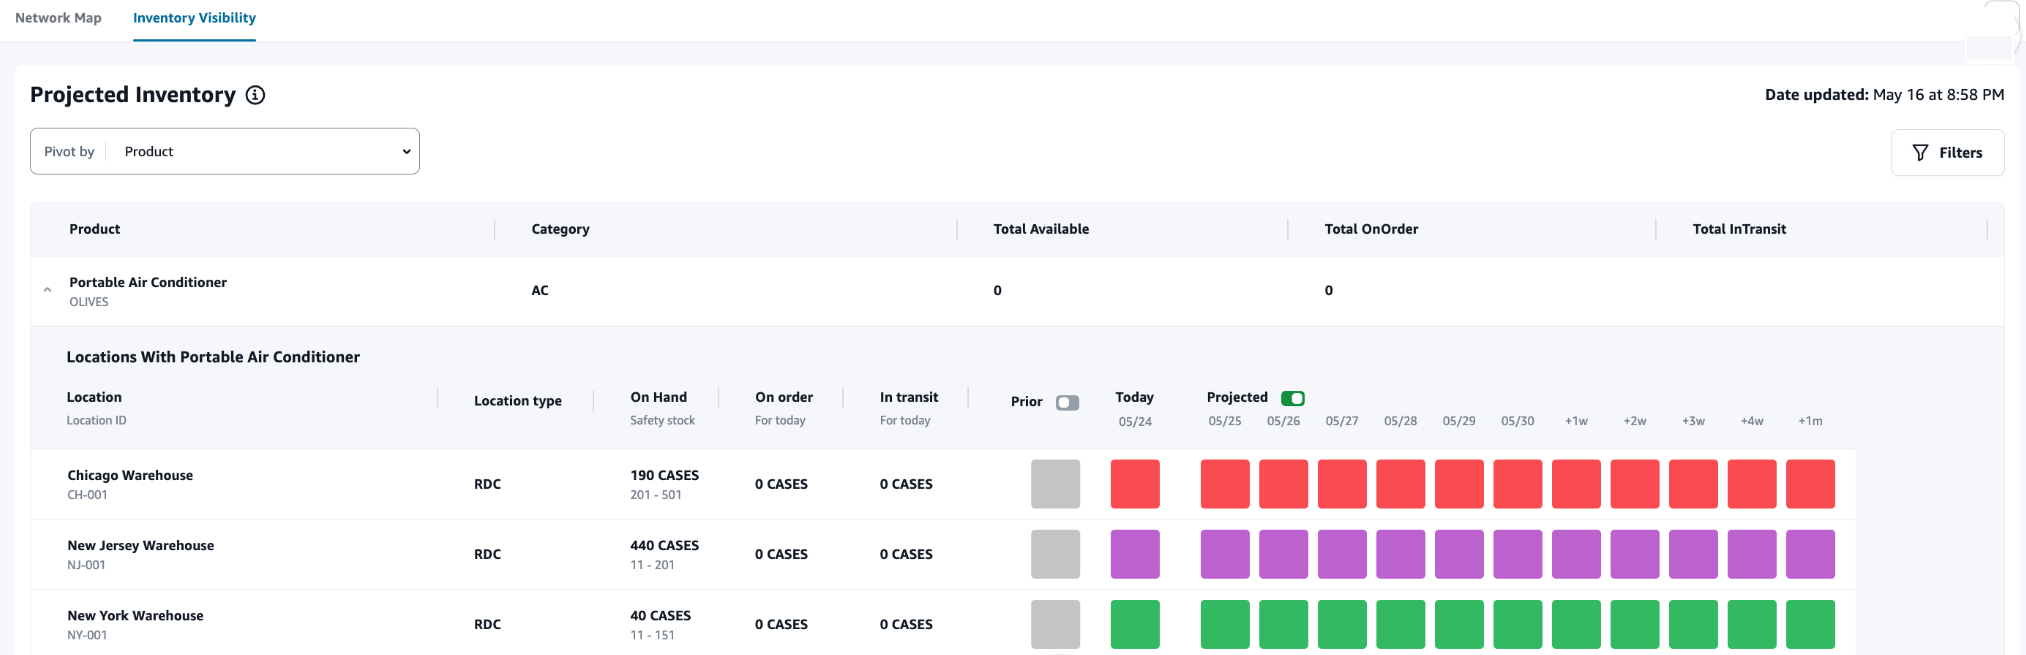The width and height of the screenshot is (2026, 655).
Task: Disable the Projected toggle switch
Action: (x=1292, y=398)
